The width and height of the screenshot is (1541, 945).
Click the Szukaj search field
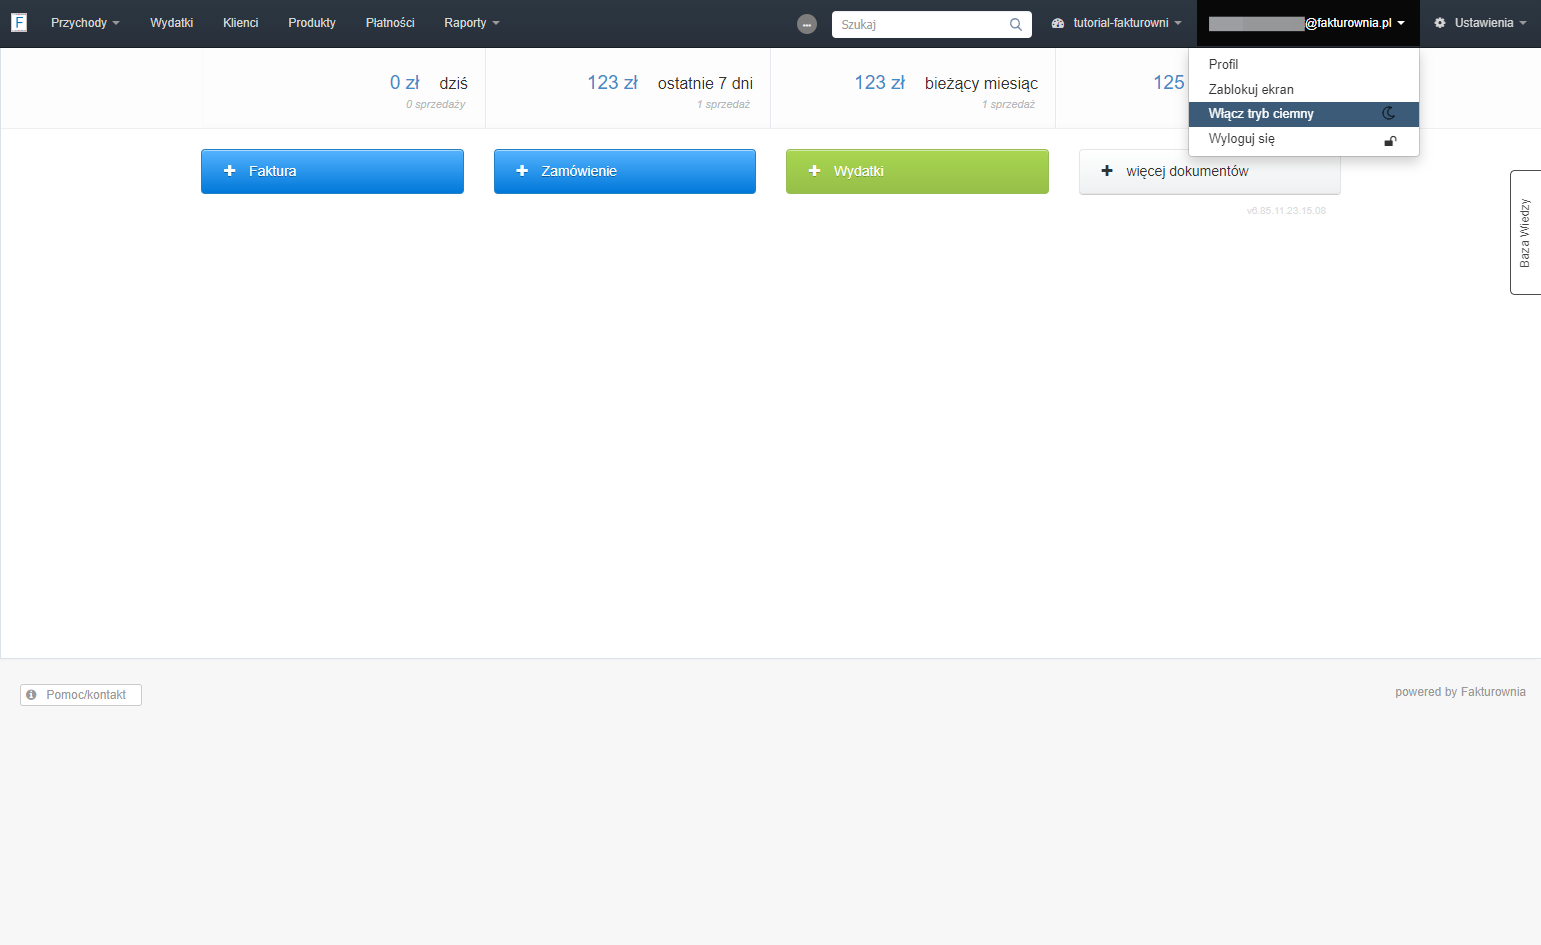932,24
